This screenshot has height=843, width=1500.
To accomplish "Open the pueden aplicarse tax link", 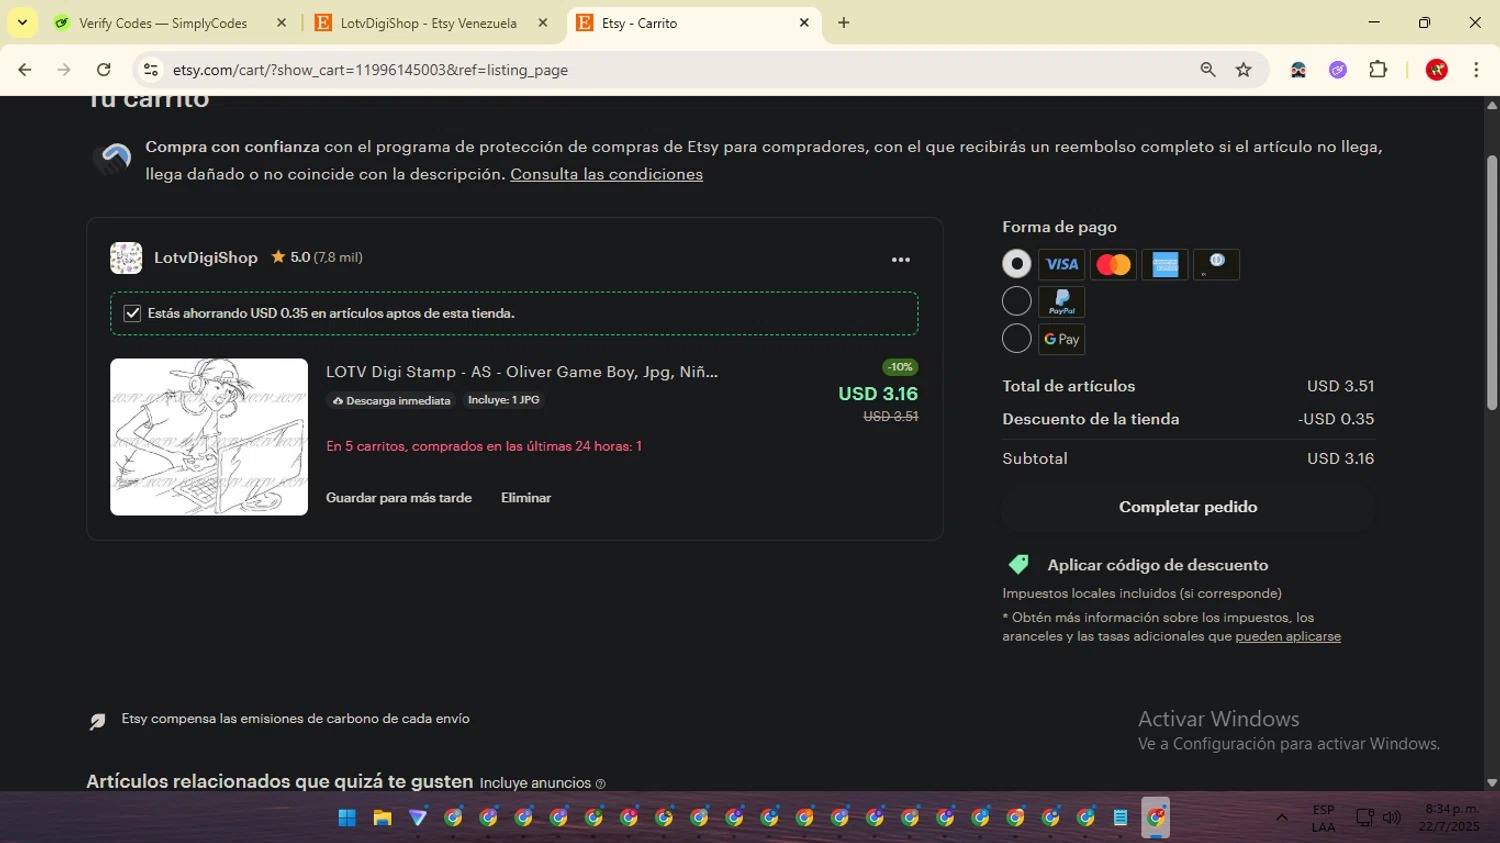I will (1288, 637).
